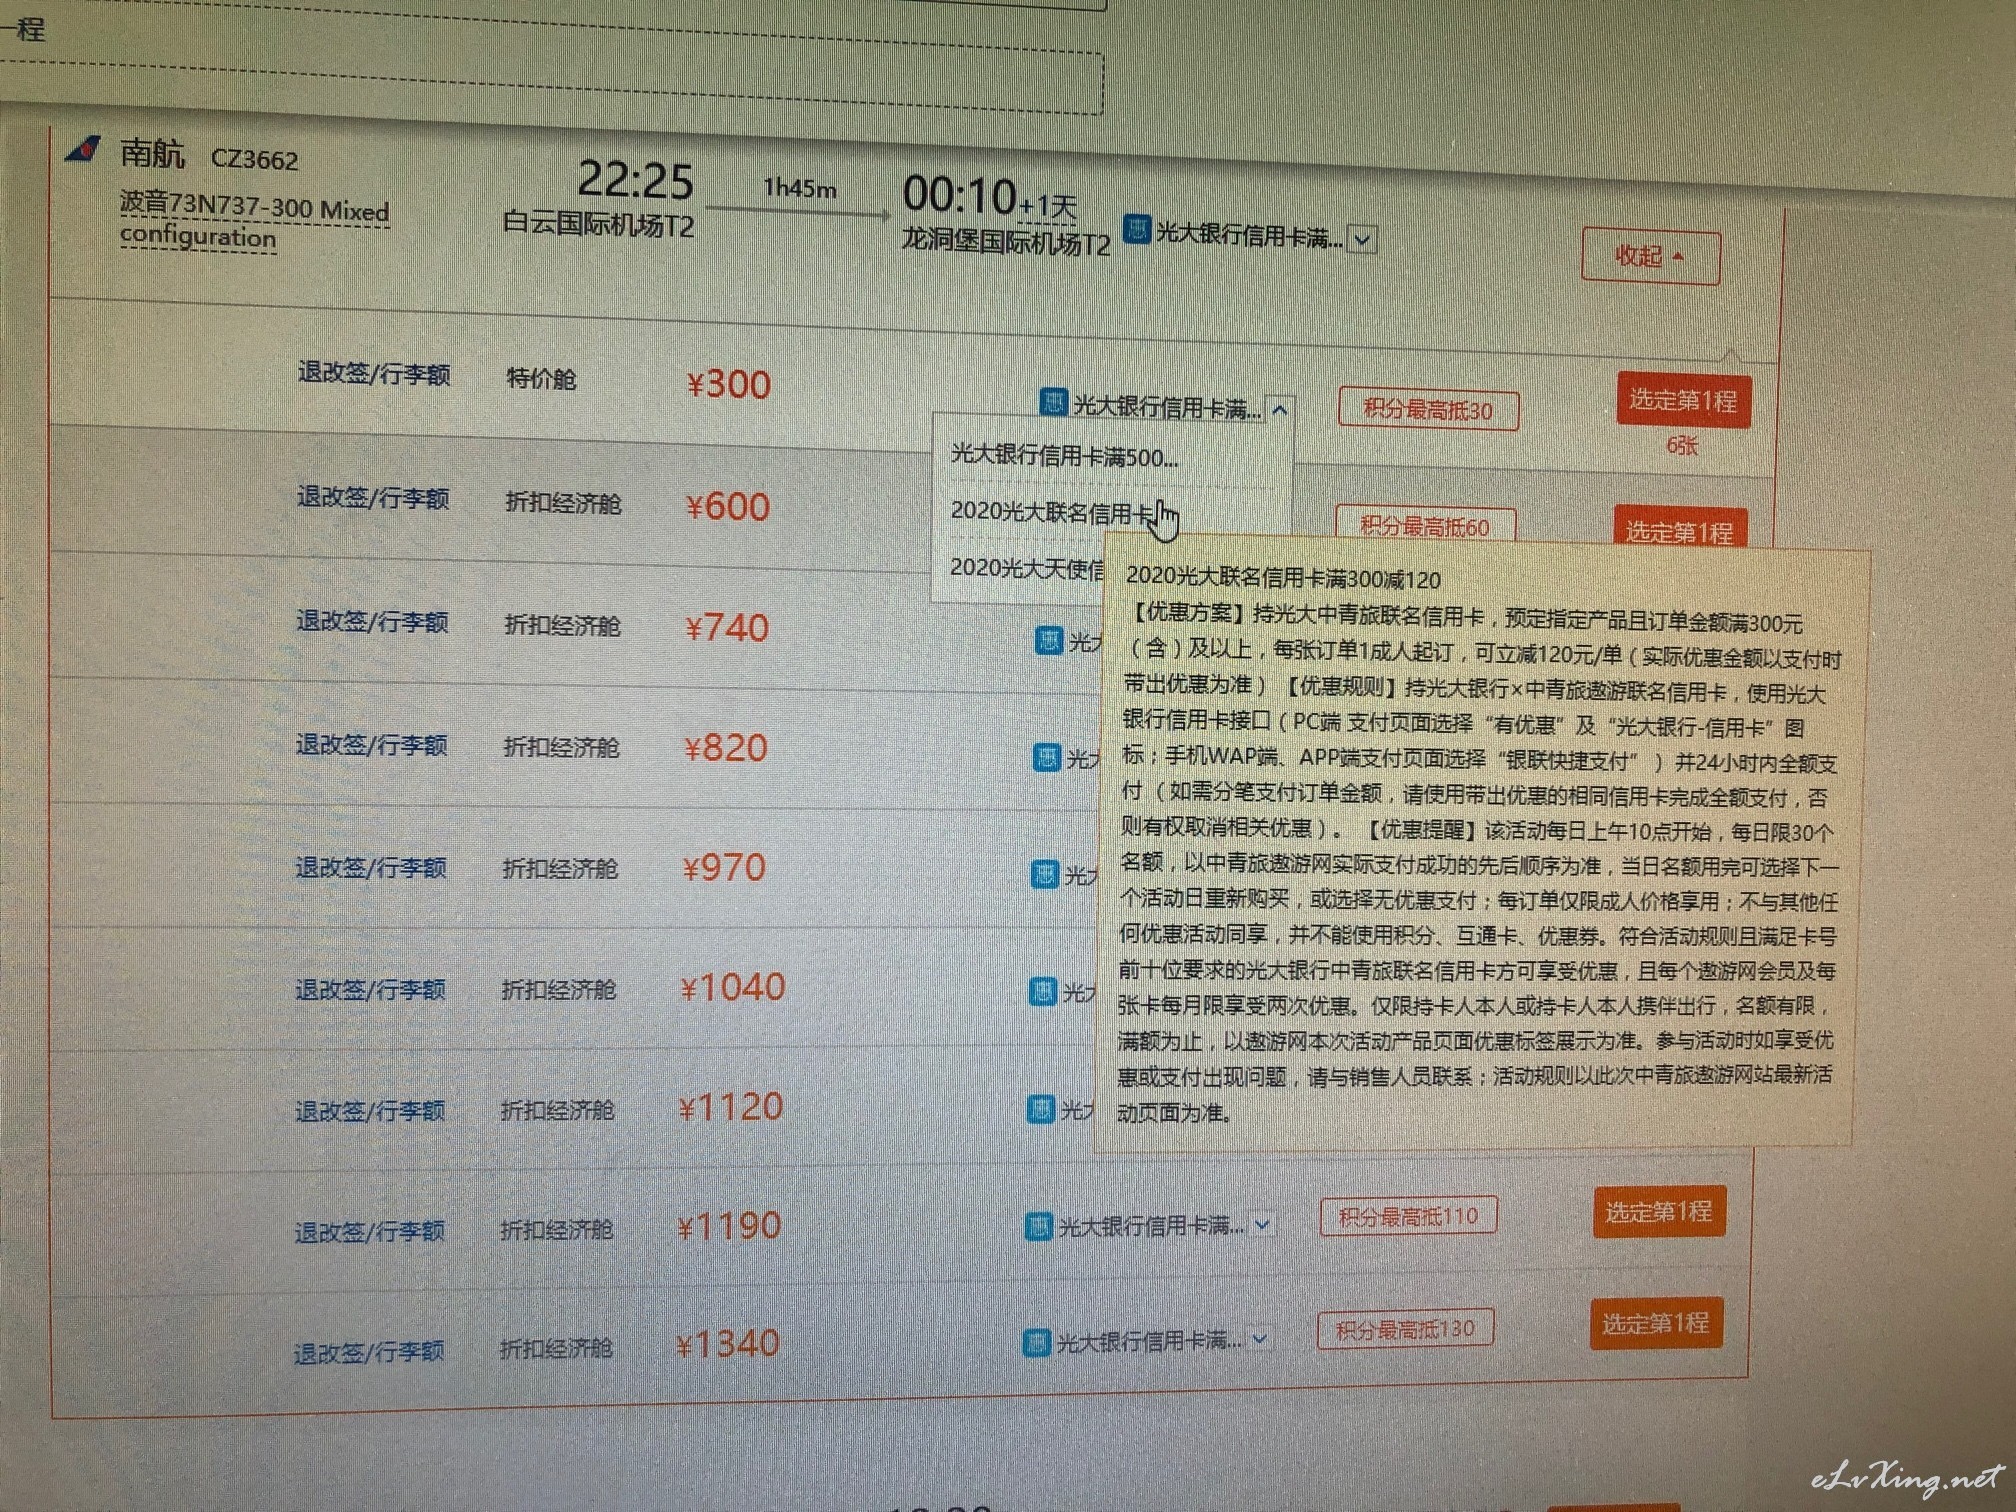Click the ¥1190 price
The height and width of the screenshot is (1512, 2016).
pyautogui.click(x=729, y=1226)
